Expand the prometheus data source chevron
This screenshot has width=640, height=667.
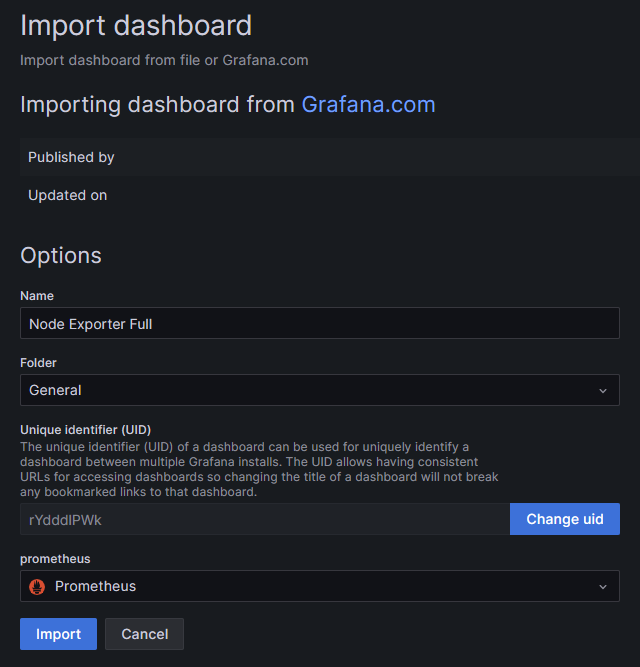point(602,586)
